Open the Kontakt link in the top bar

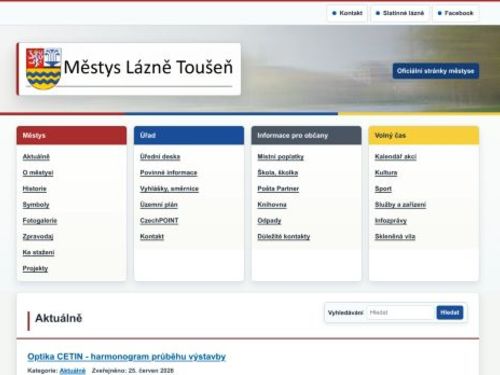click(347, 13)
